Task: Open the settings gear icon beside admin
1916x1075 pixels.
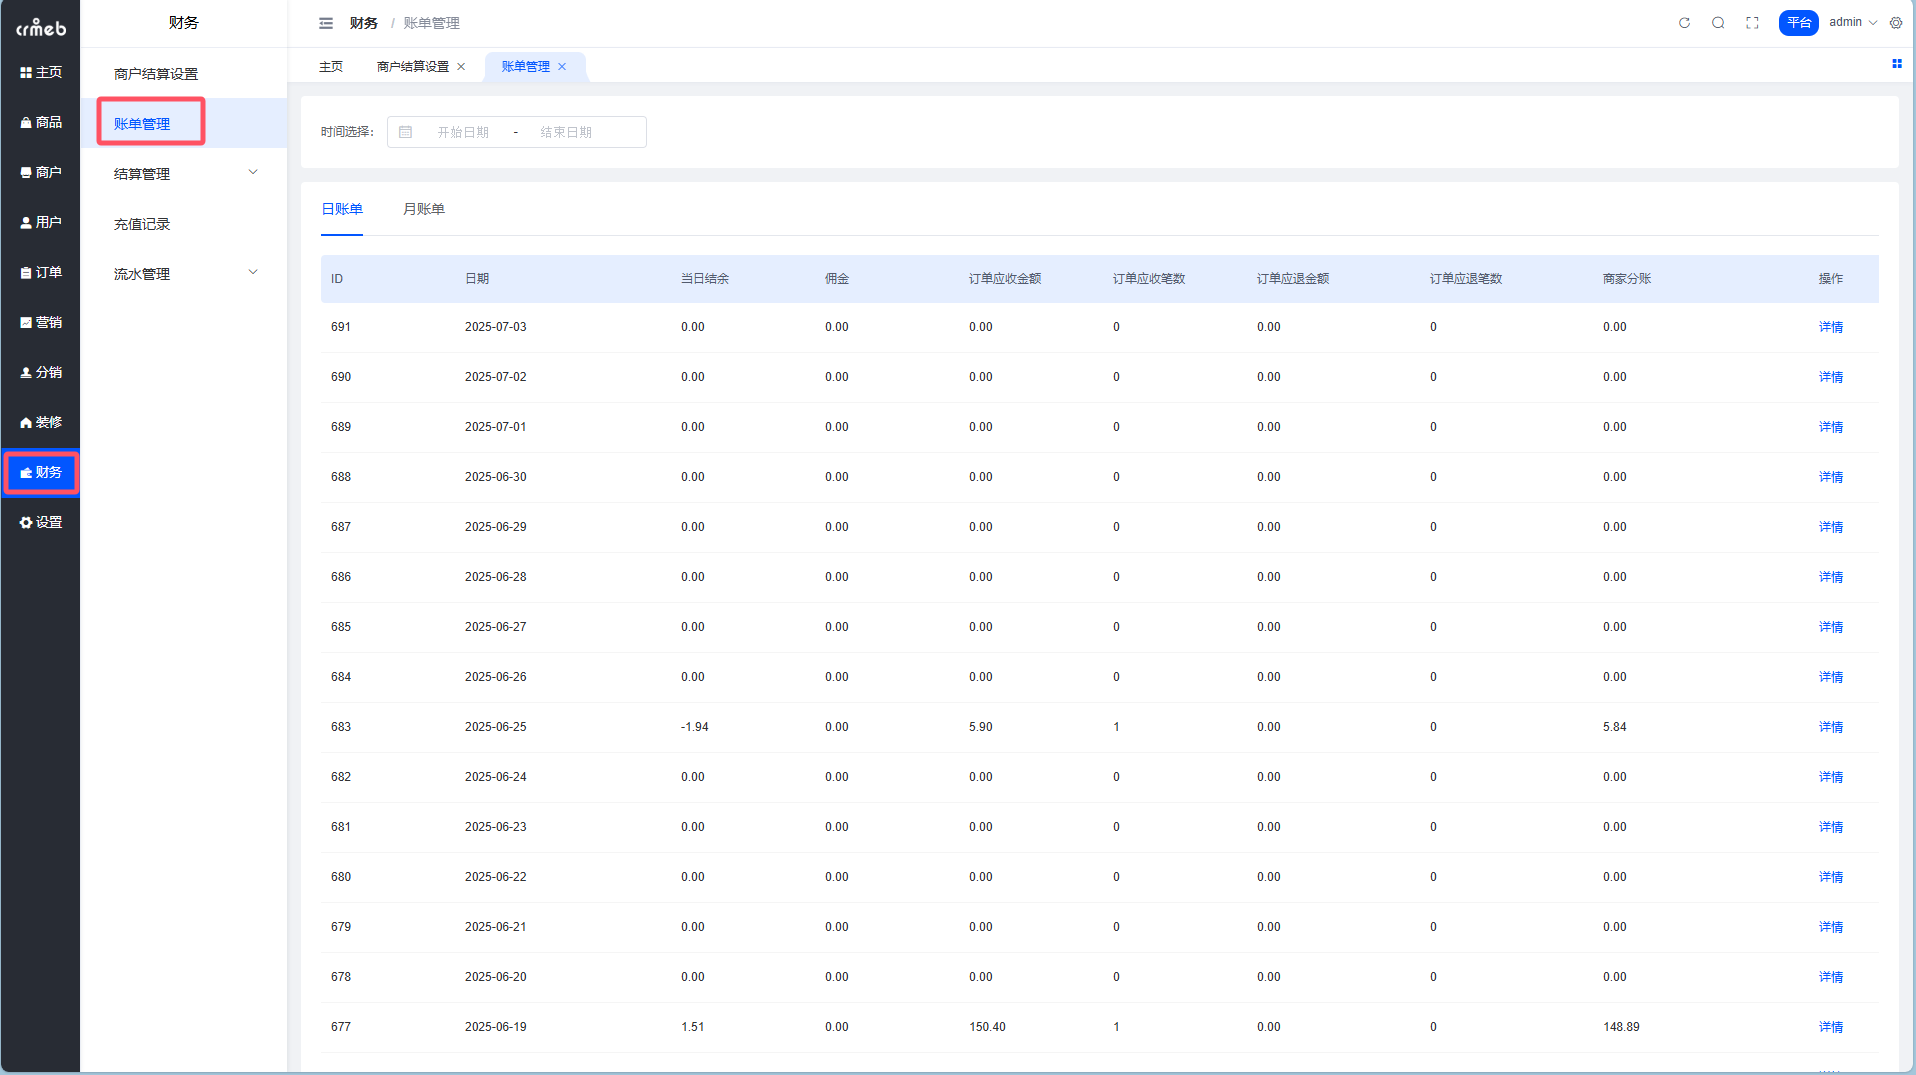Action: pyautogui.click(x=1896, y=23)
